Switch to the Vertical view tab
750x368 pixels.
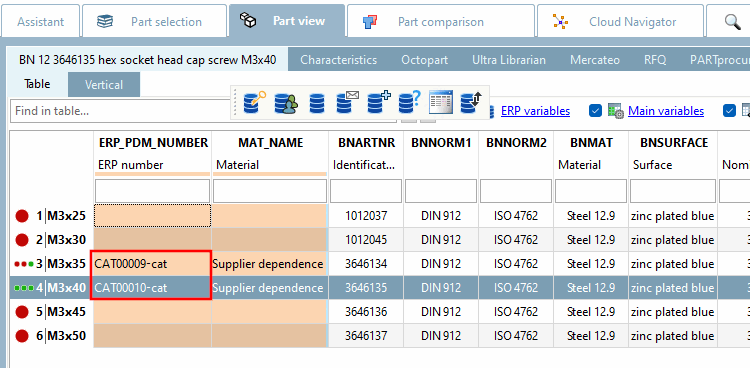coord(104,85)
